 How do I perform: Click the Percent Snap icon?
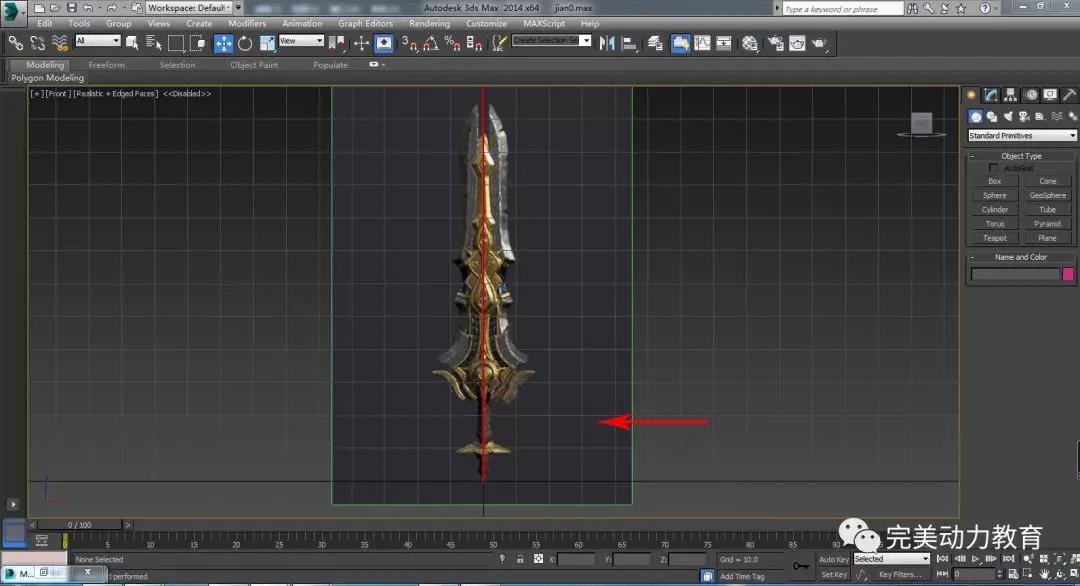click(x=452, y=43)
